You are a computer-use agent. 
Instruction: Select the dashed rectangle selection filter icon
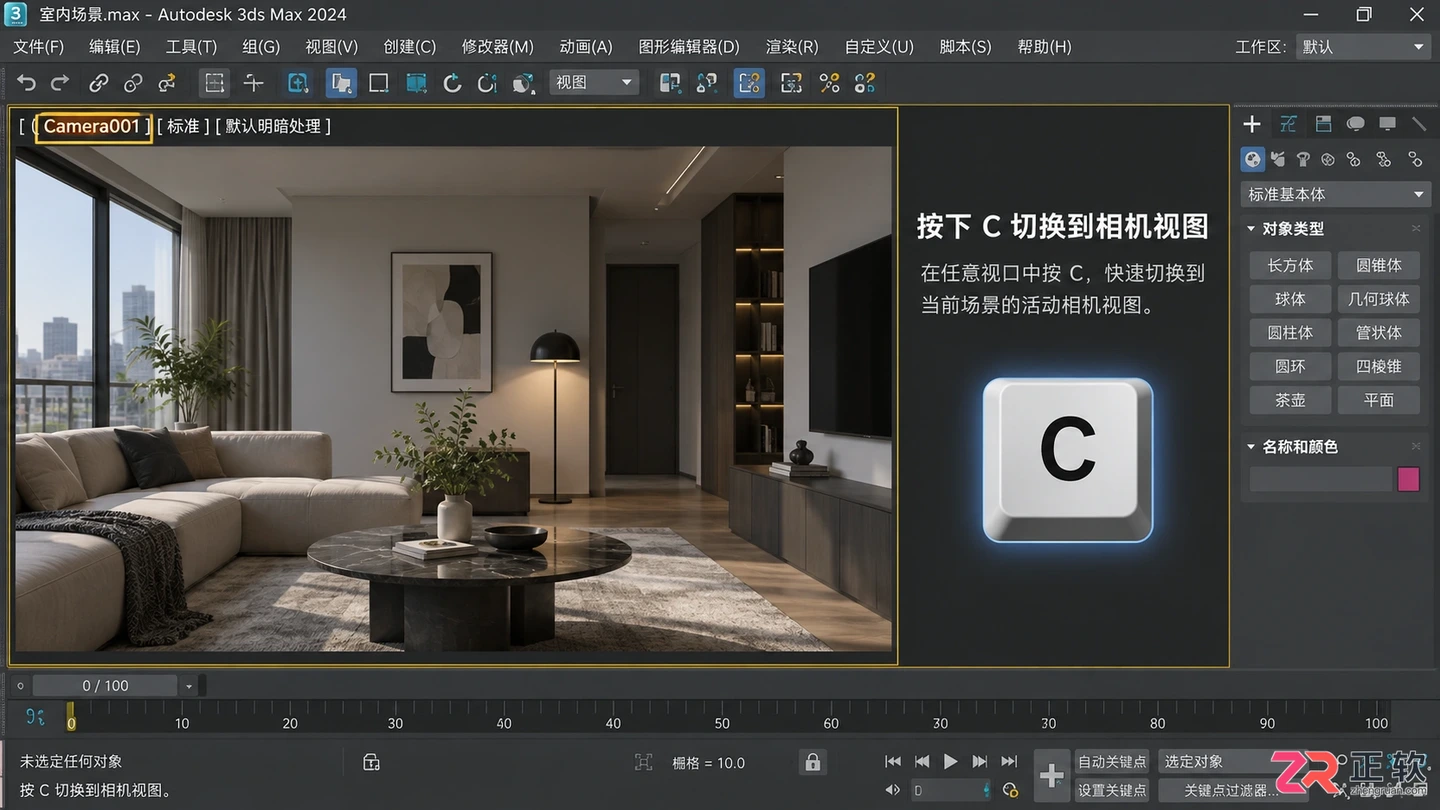[x=214, y=83]
